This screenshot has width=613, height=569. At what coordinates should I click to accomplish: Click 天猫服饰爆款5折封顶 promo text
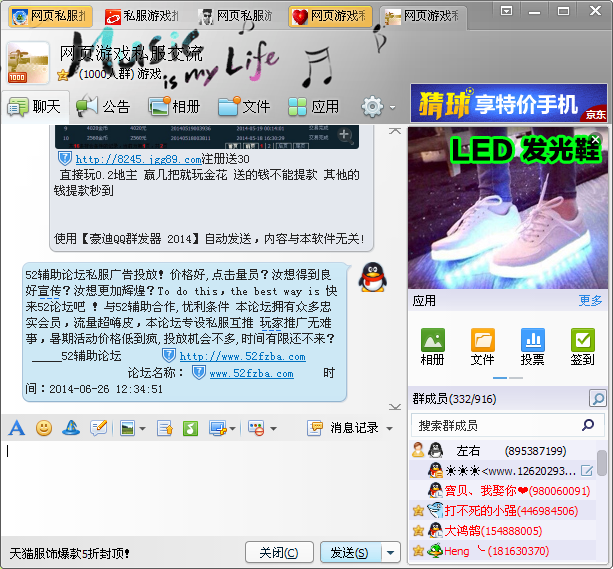point(69,553)
